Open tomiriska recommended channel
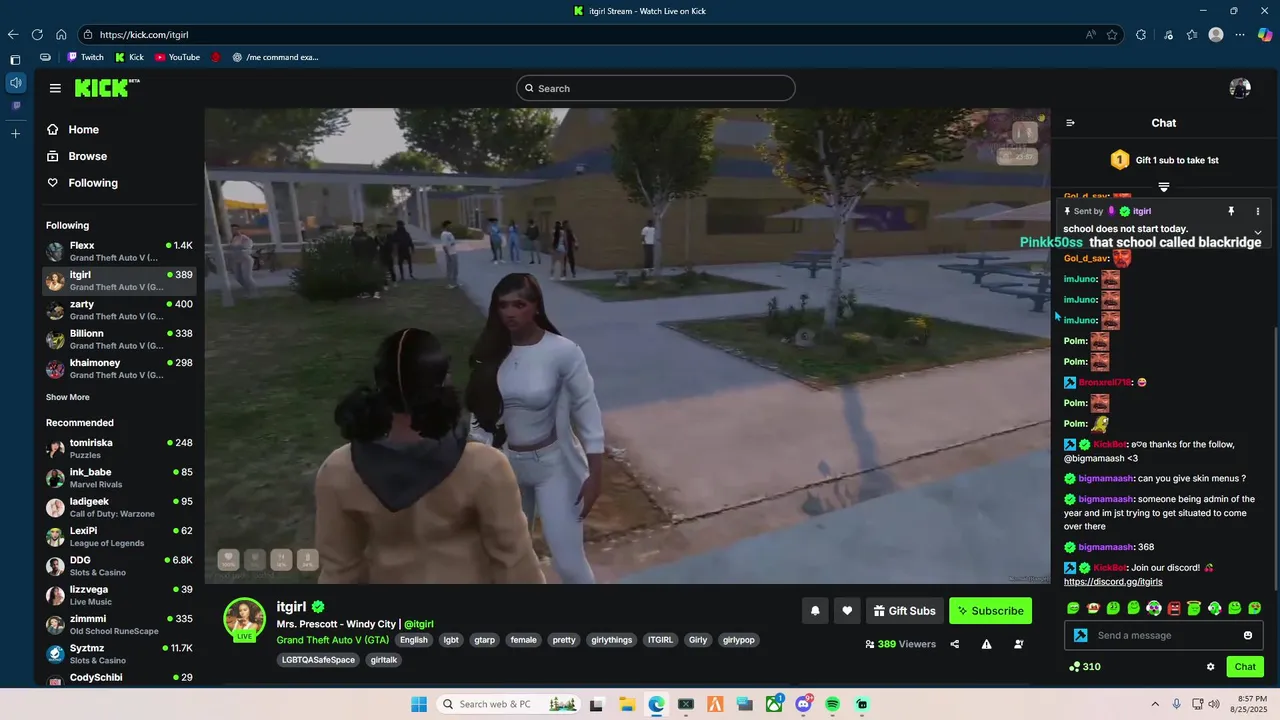Image resolution: width=1280 pixels, height=720 pixels. [x=119, y=448]
